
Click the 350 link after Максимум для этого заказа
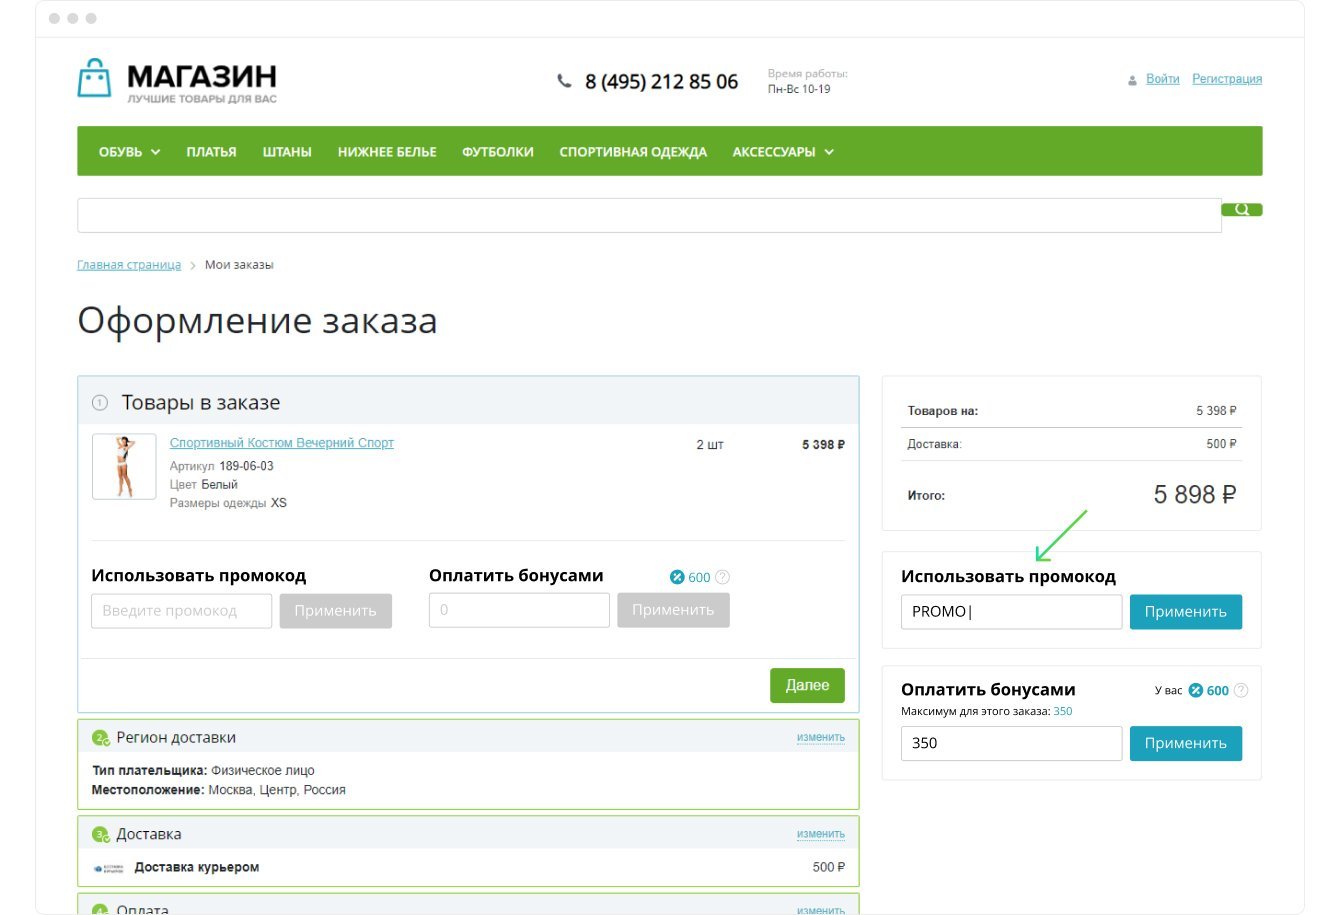coord(1063,712)
